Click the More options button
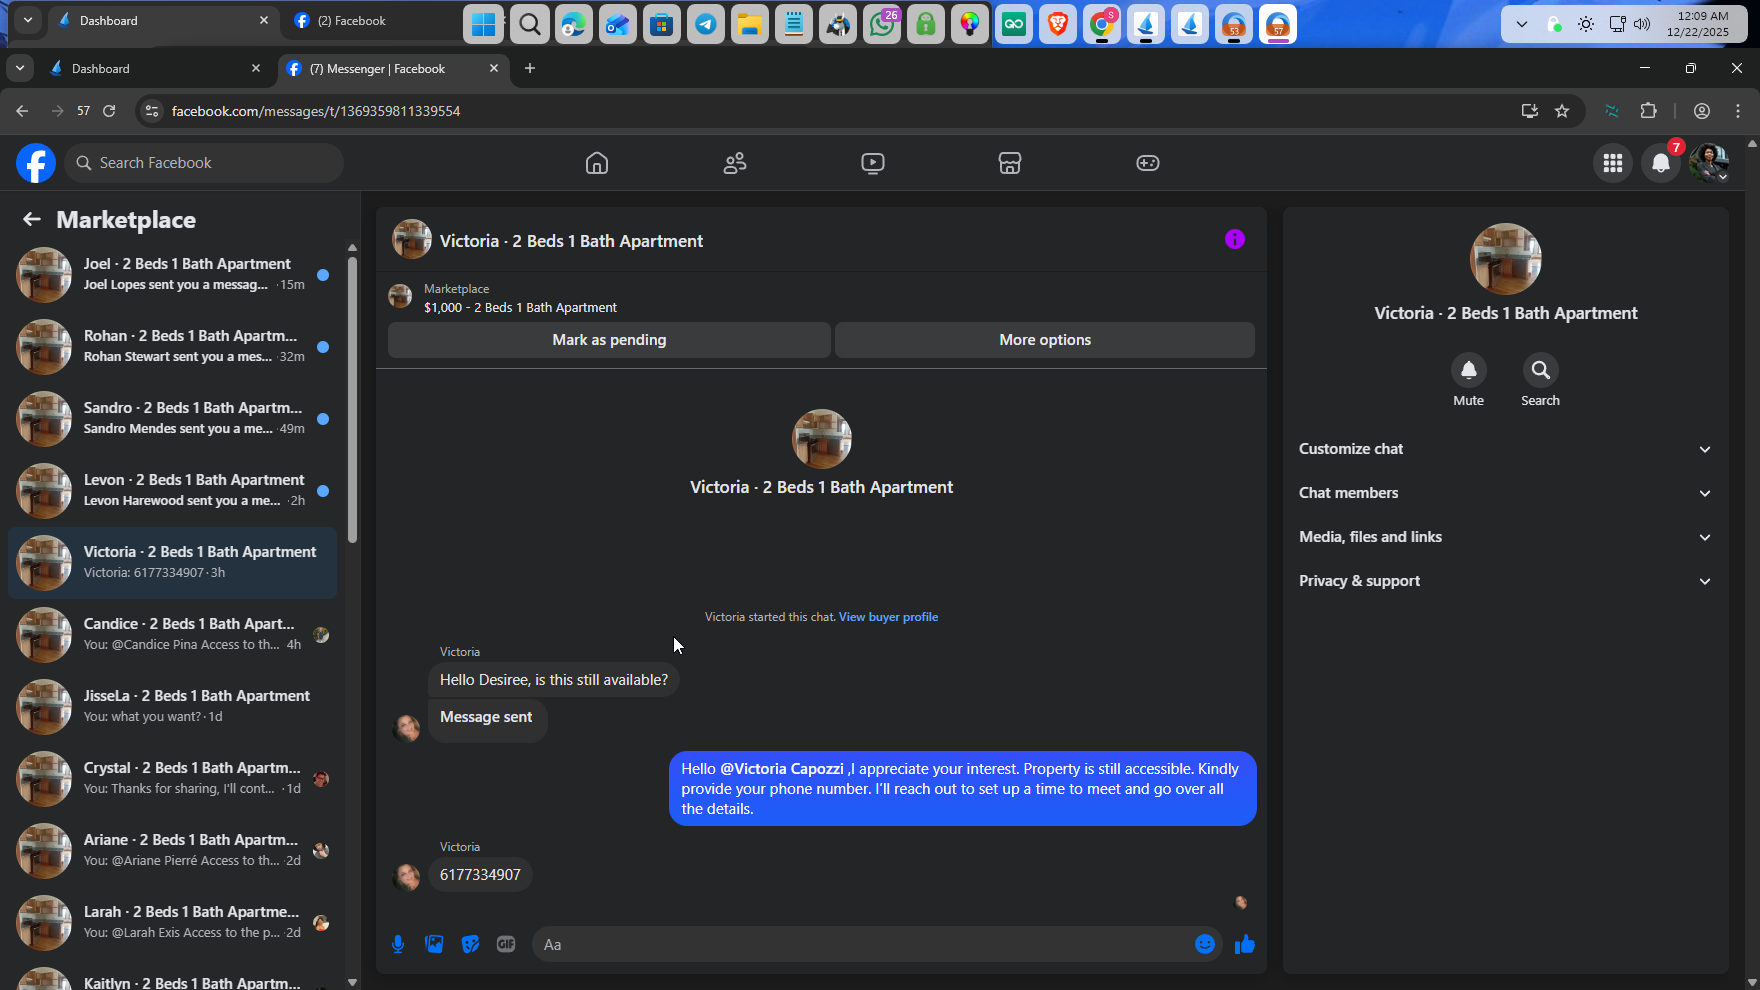Image resolution: width=1760 pixels, height=990 pixels. coord(1045,340)
